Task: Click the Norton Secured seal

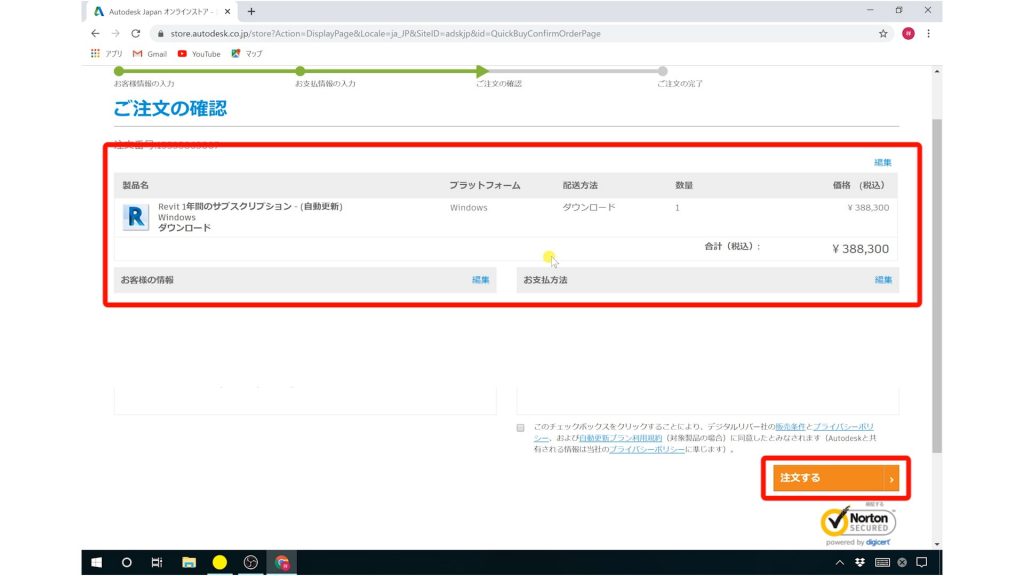Action: [x=860, y=521]
